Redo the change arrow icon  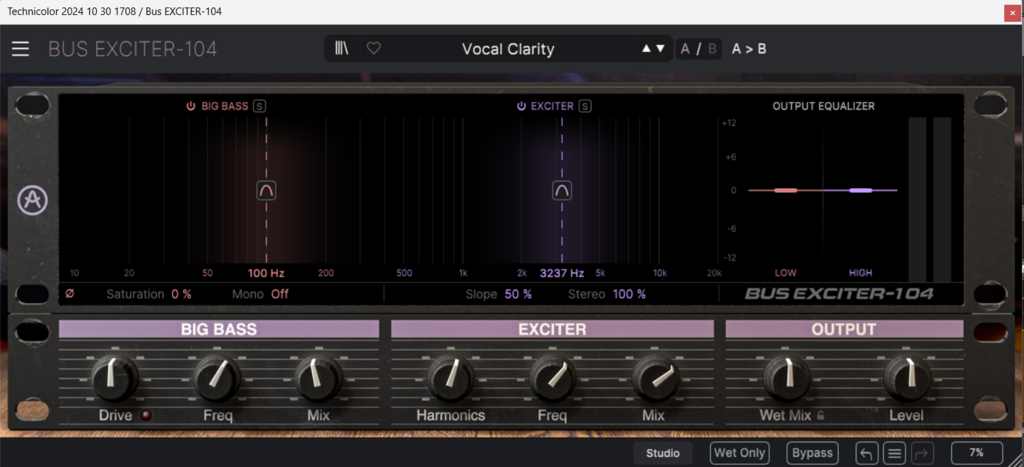pyautogui.click(x=921, y=453)
